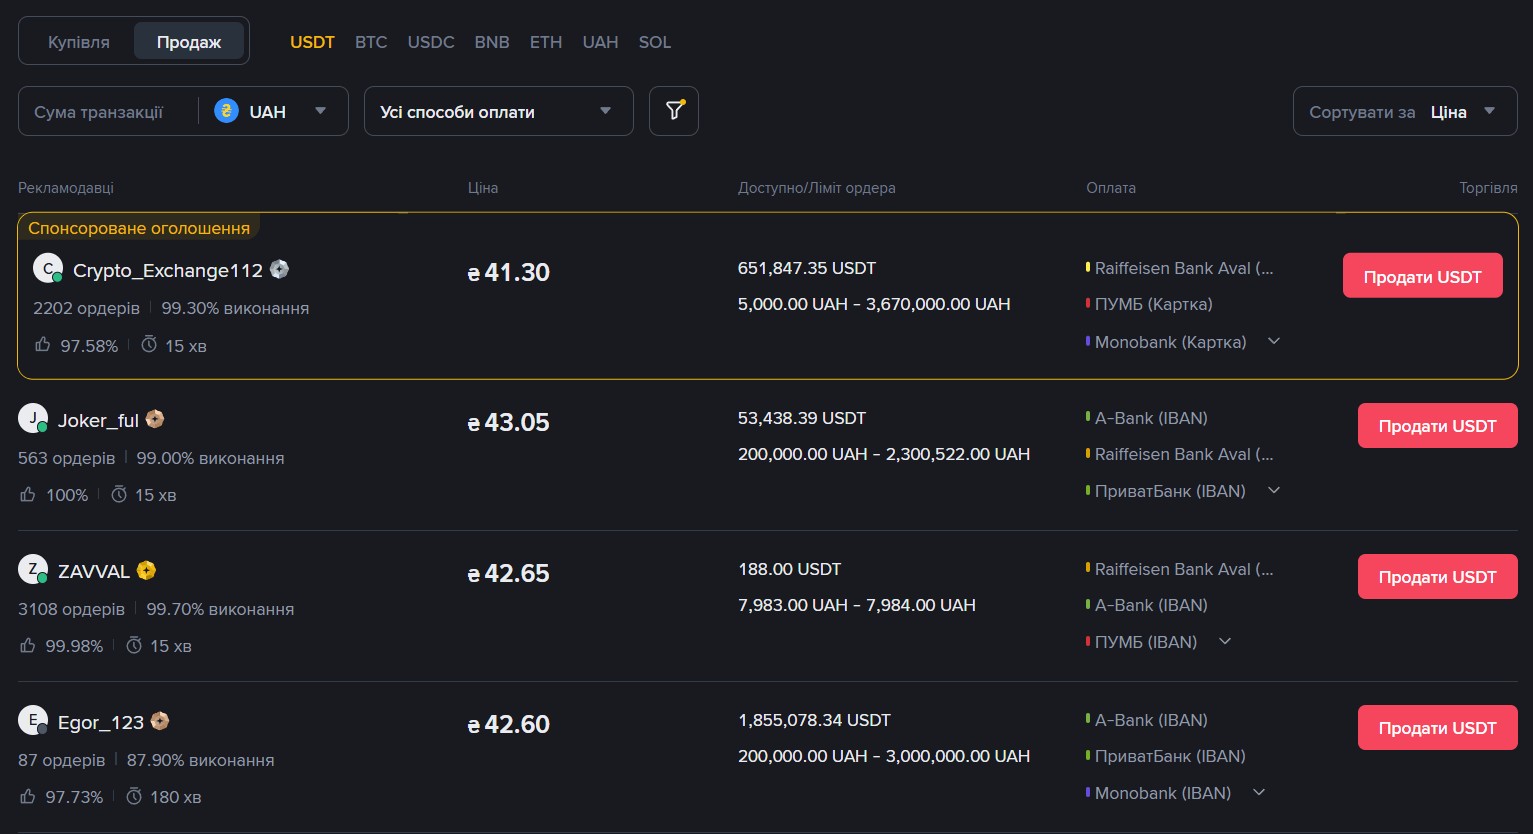Viewport: 1533px width, 834px height.
Task: Click Monobank (IBAN) payment method
Action: 1163,793
